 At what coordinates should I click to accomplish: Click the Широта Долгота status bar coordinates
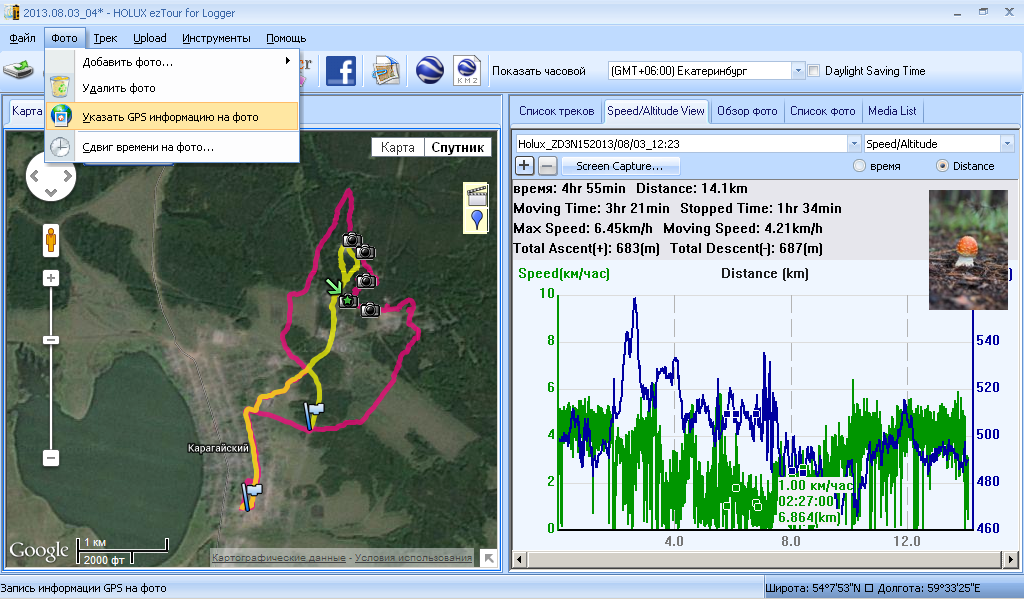[x=872, y=588]
